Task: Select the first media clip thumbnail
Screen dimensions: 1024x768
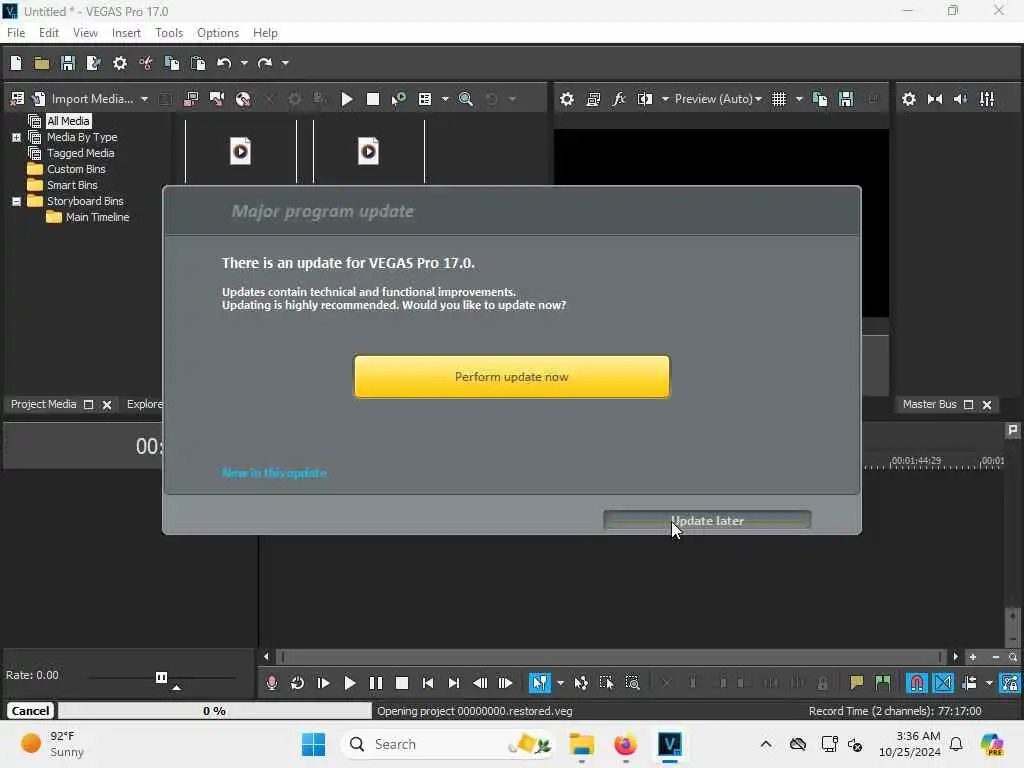Action: 240,152
